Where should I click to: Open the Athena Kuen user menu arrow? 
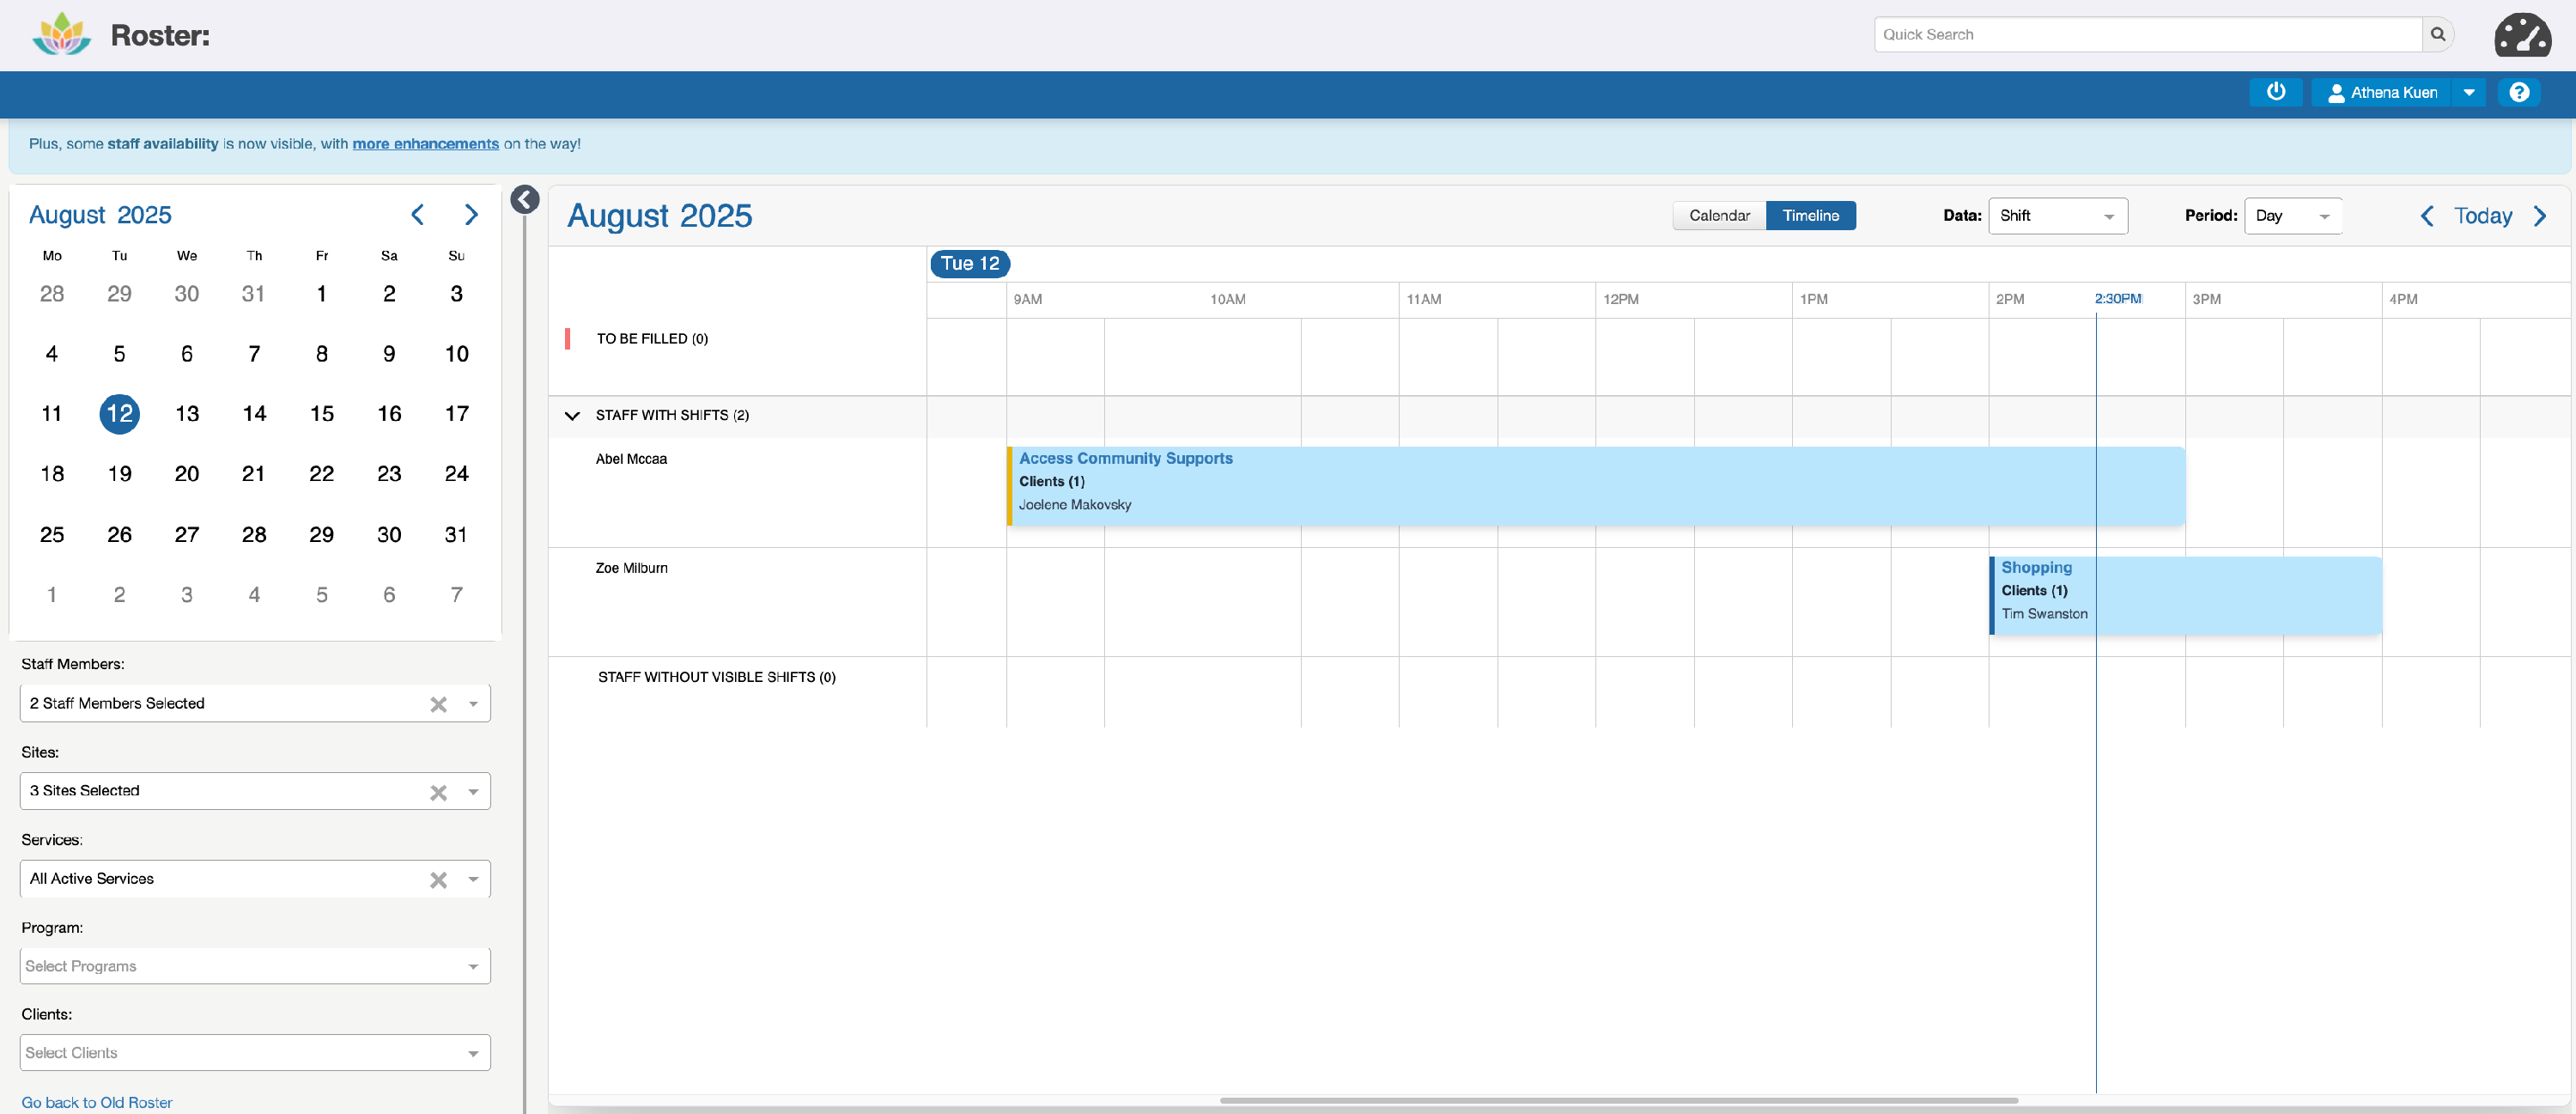point(2468,92)
